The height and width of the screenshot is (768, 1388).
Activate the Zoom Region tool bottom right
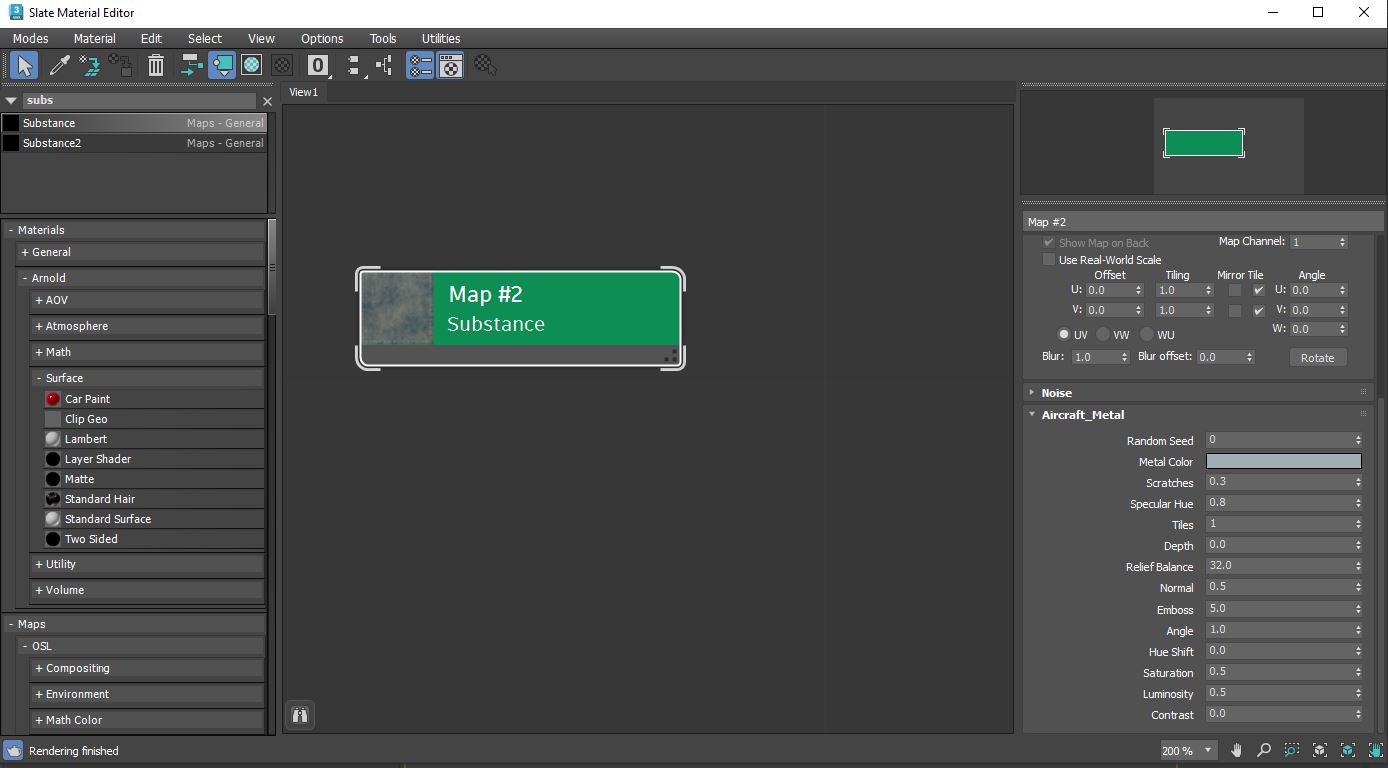point(1291,749)
